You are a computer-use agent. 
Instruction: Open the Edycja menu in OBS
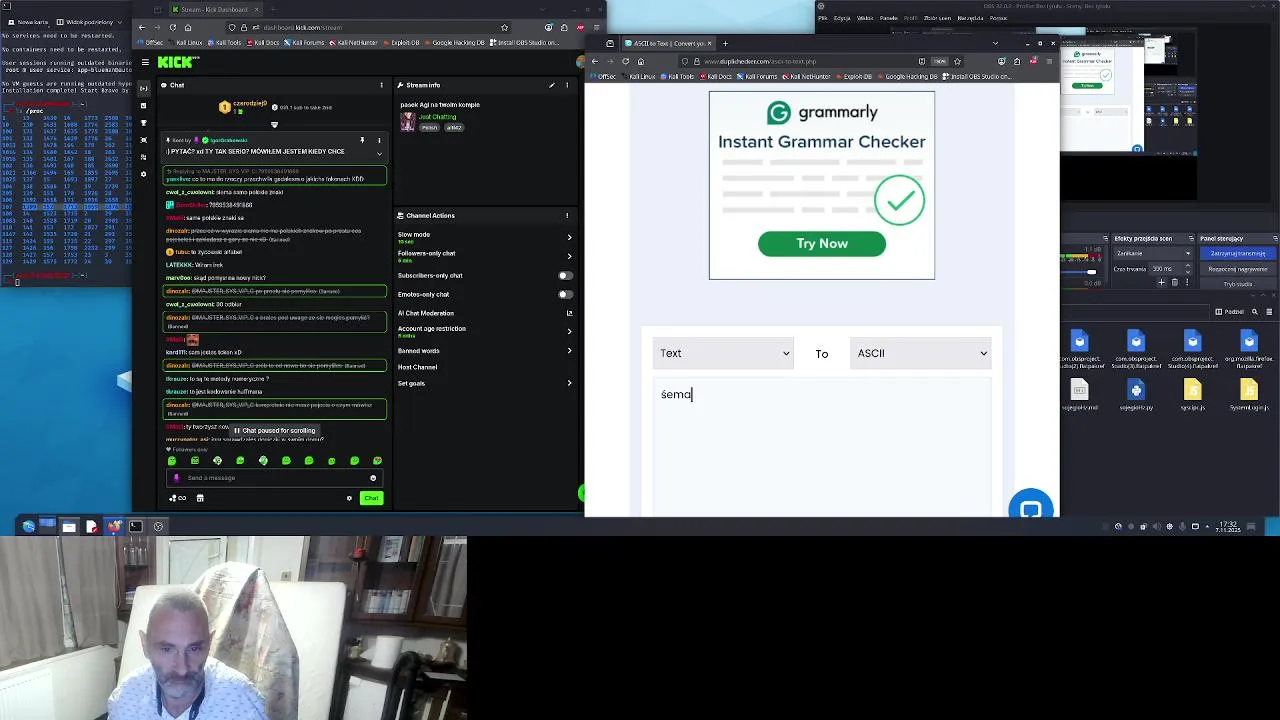tap(841, 18)
